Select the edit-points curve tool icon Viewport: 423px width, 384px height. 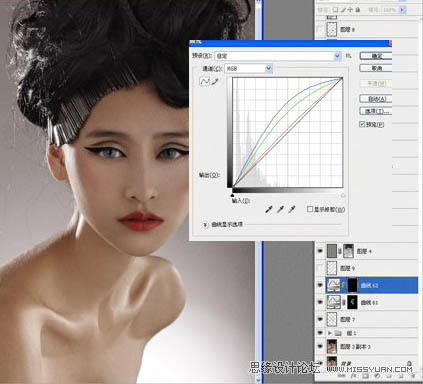pos(204,81)
